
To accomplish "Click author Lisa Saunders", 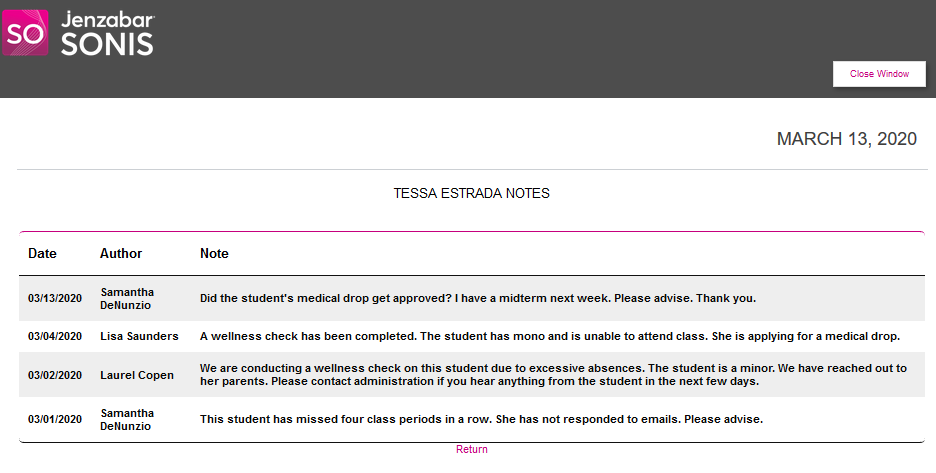I will (139, 337).
